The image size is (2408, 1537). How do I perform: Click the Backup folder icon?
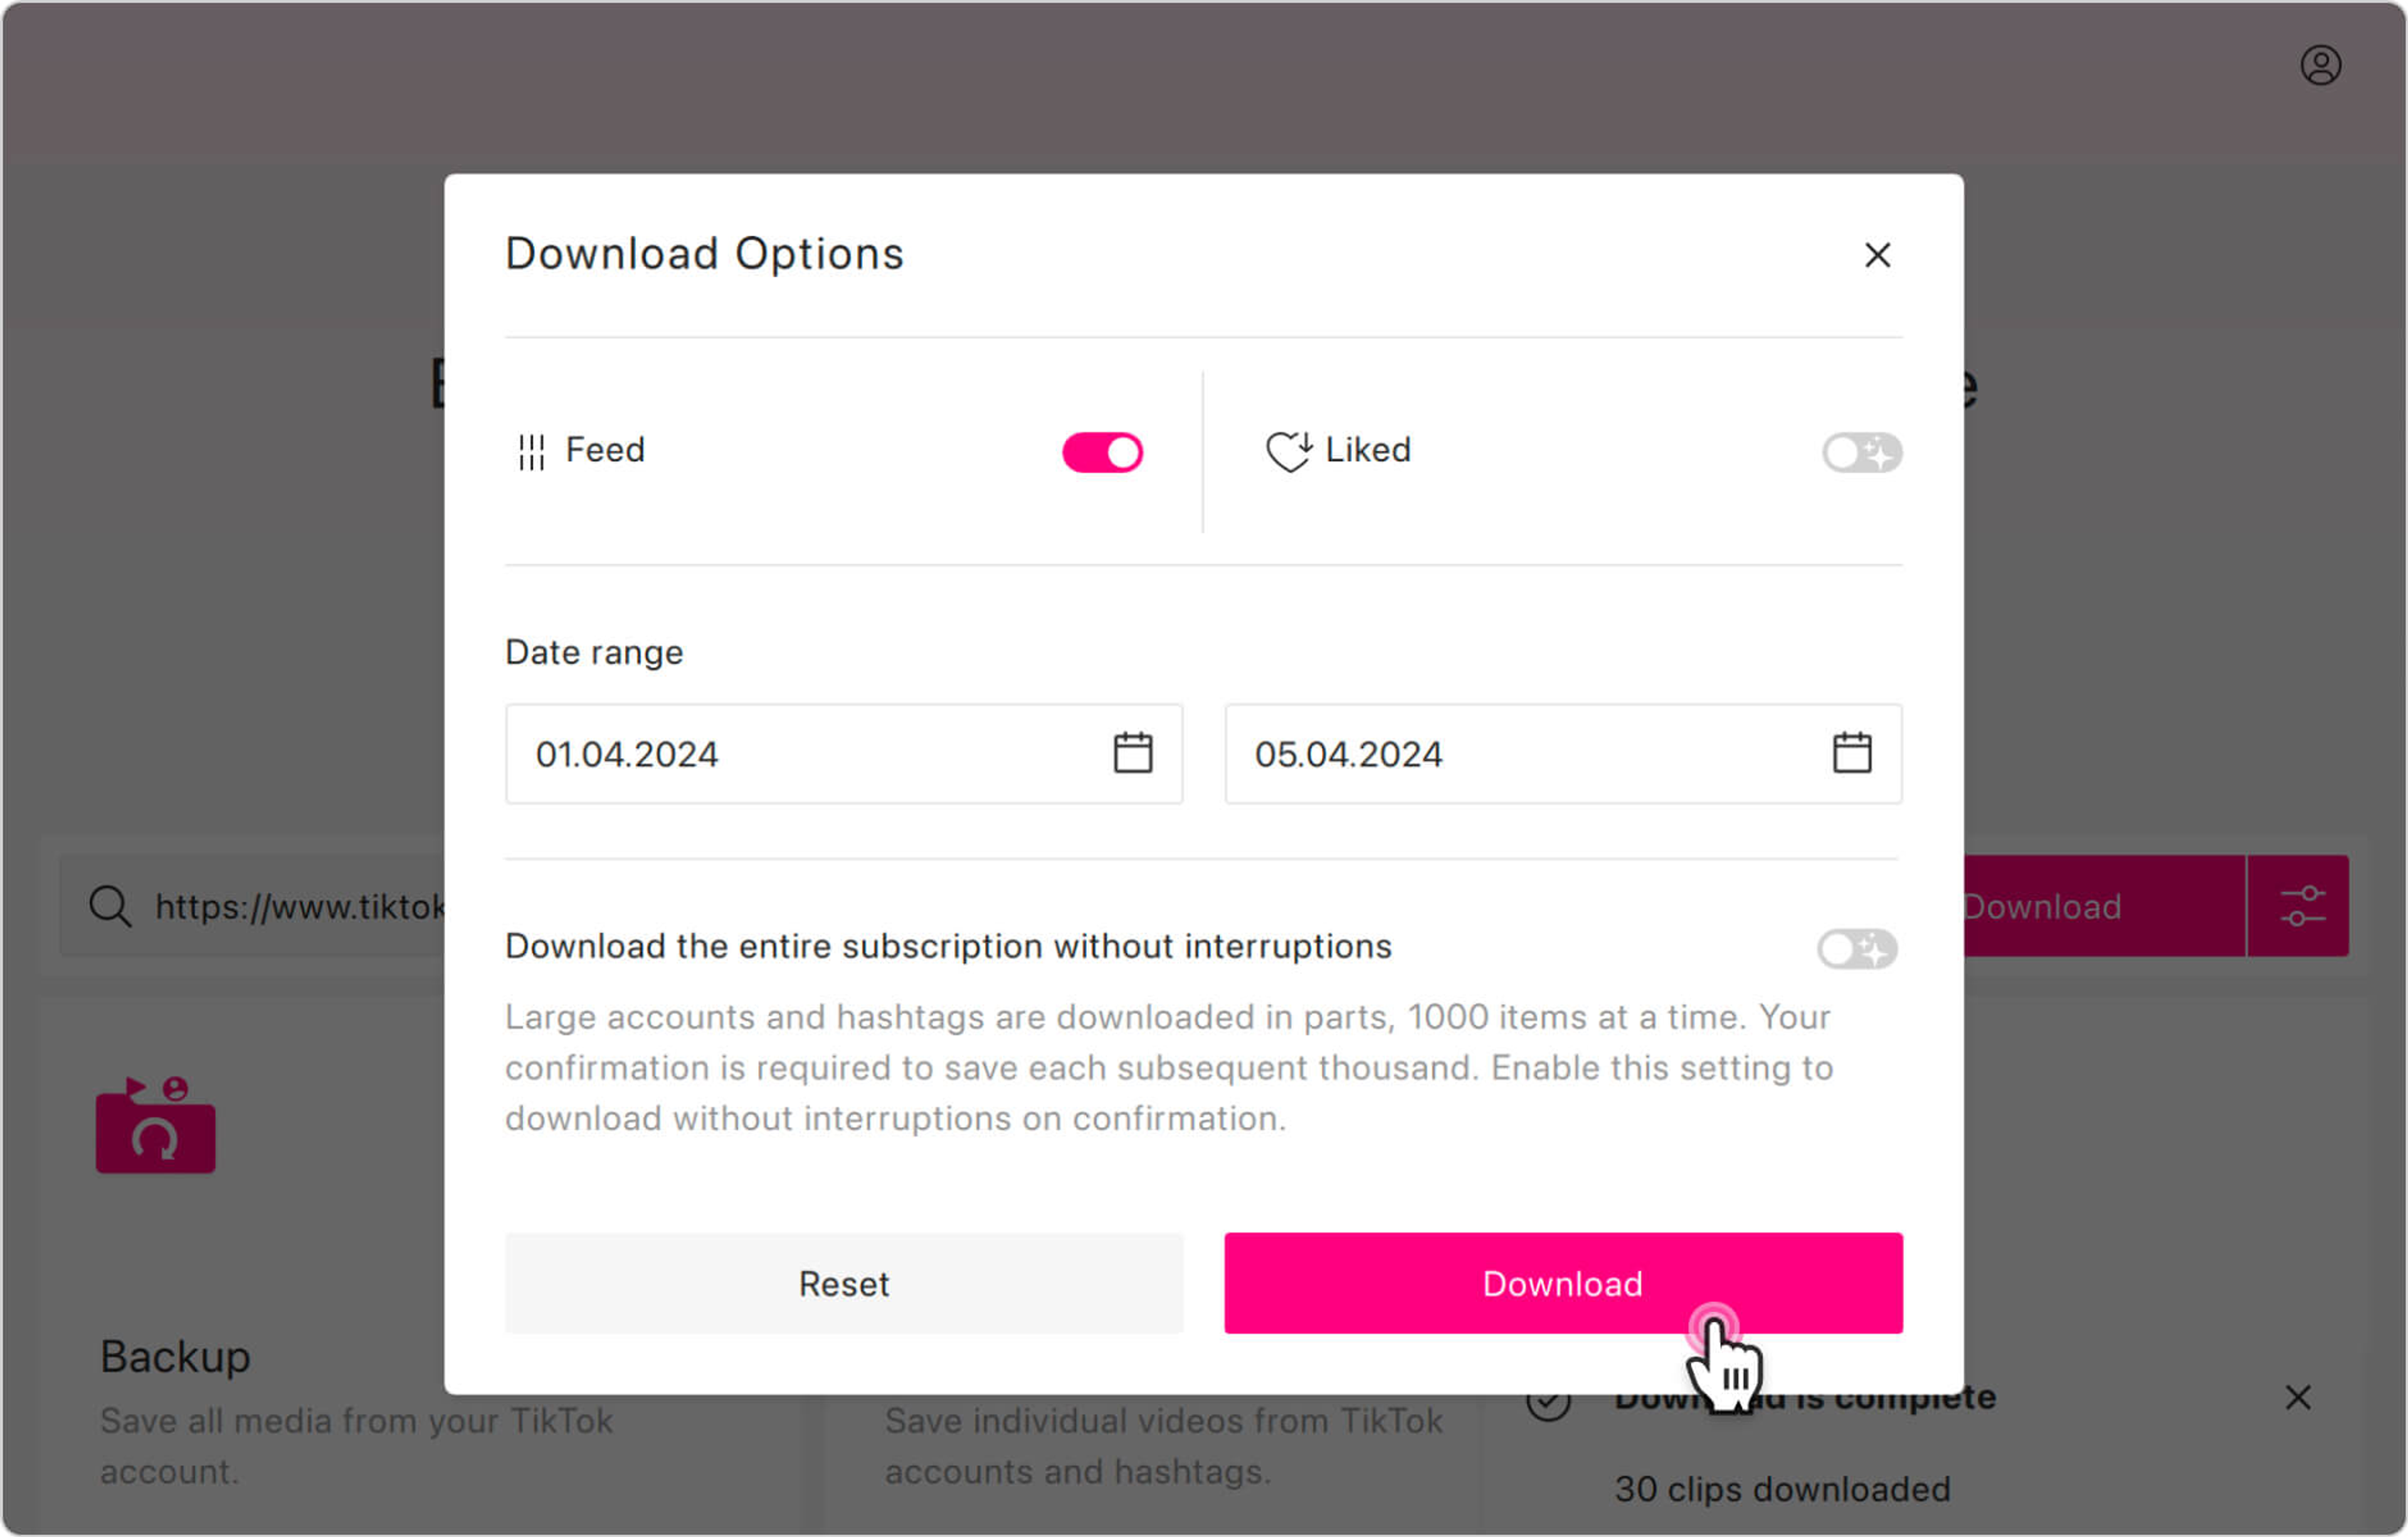[x=156, y=1124]
